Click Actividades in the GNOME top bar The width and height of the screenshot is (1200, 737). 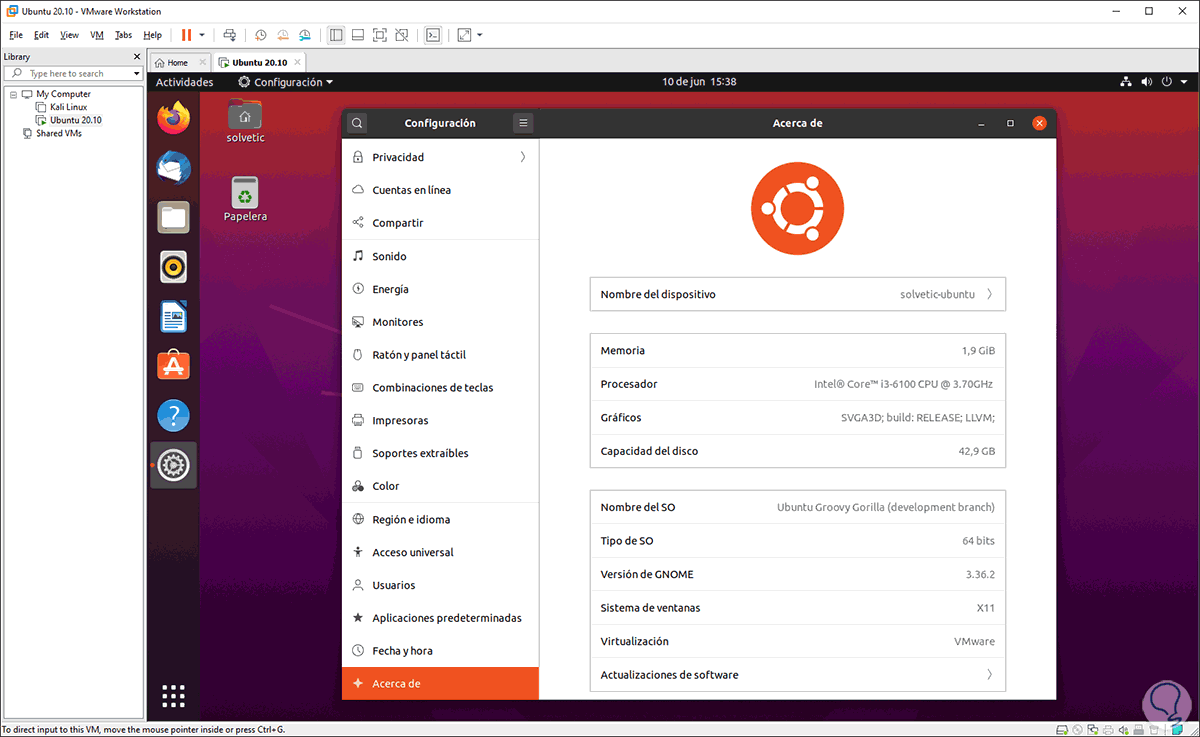point(184,82)
